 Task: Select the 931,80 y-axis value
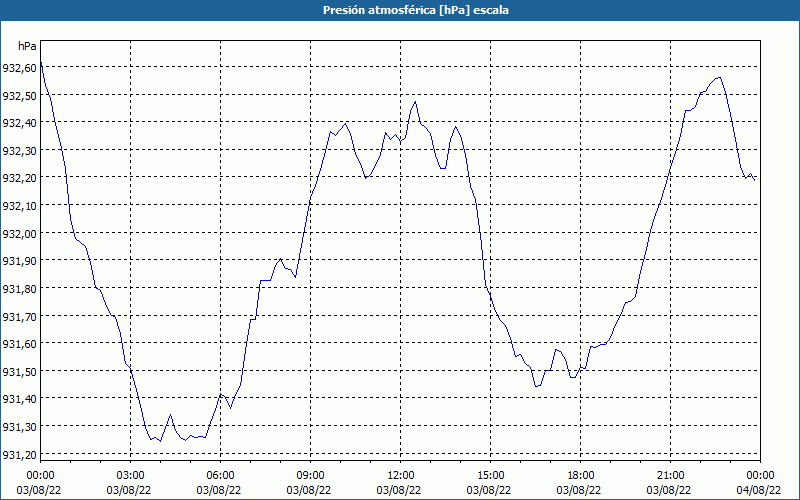(19, 289)
